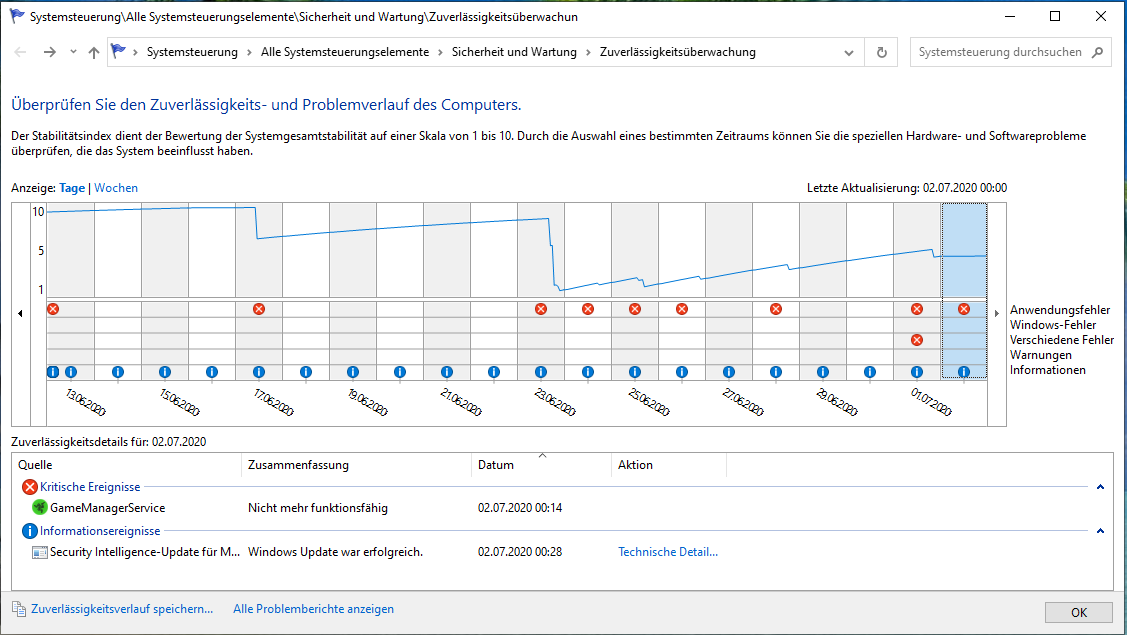Go back with the navigation arrow
Screen dimensions: 1127x635
coord(20,52)
